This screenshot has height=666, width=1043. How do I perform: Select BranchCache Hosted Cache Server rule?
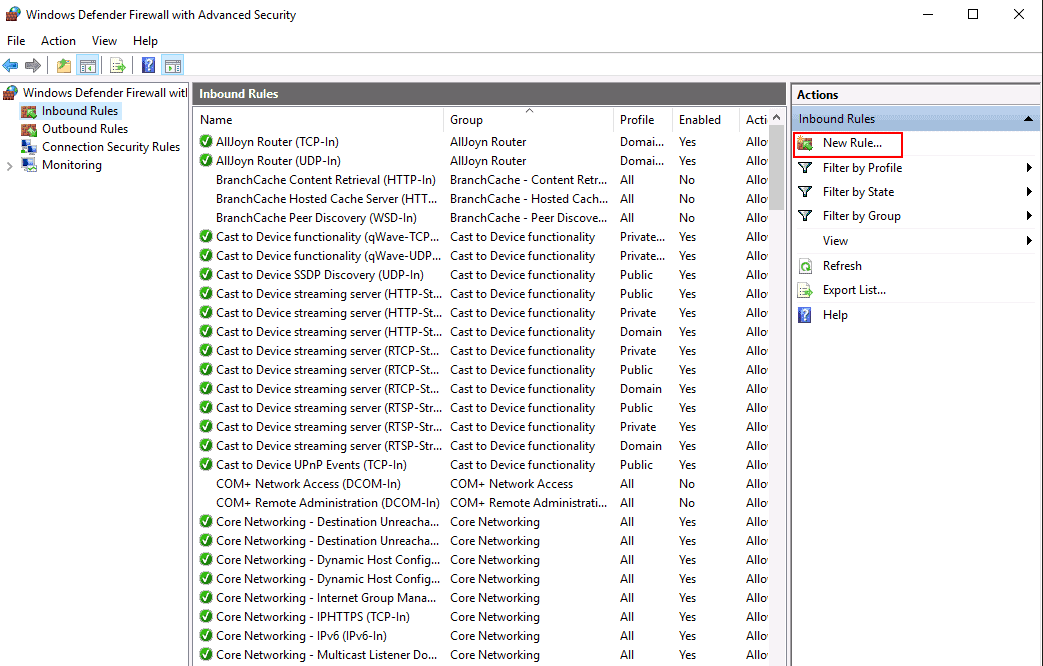point(326,199)
